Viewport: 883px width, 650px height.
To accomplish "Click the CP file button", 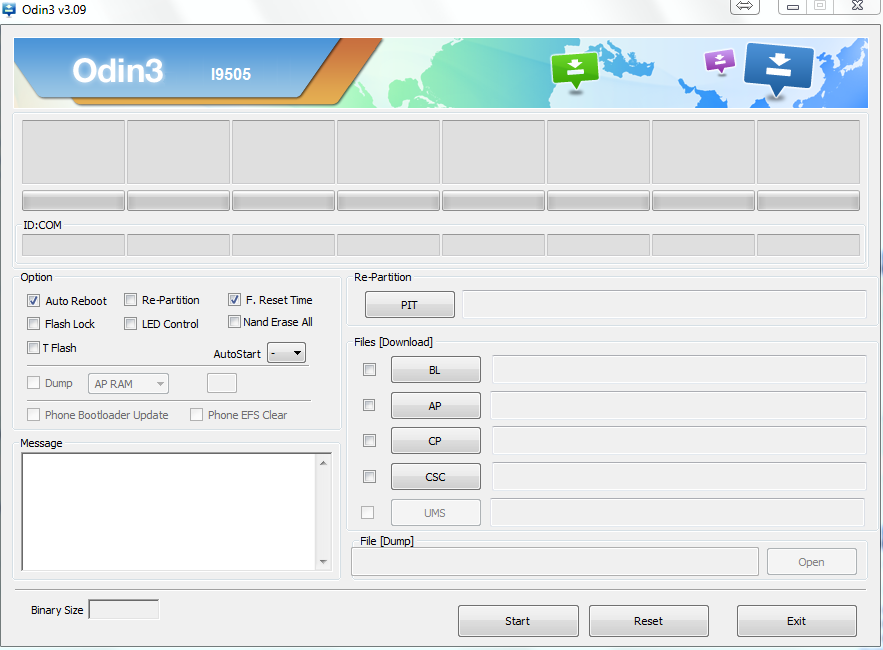I will (x=435, y=440).
